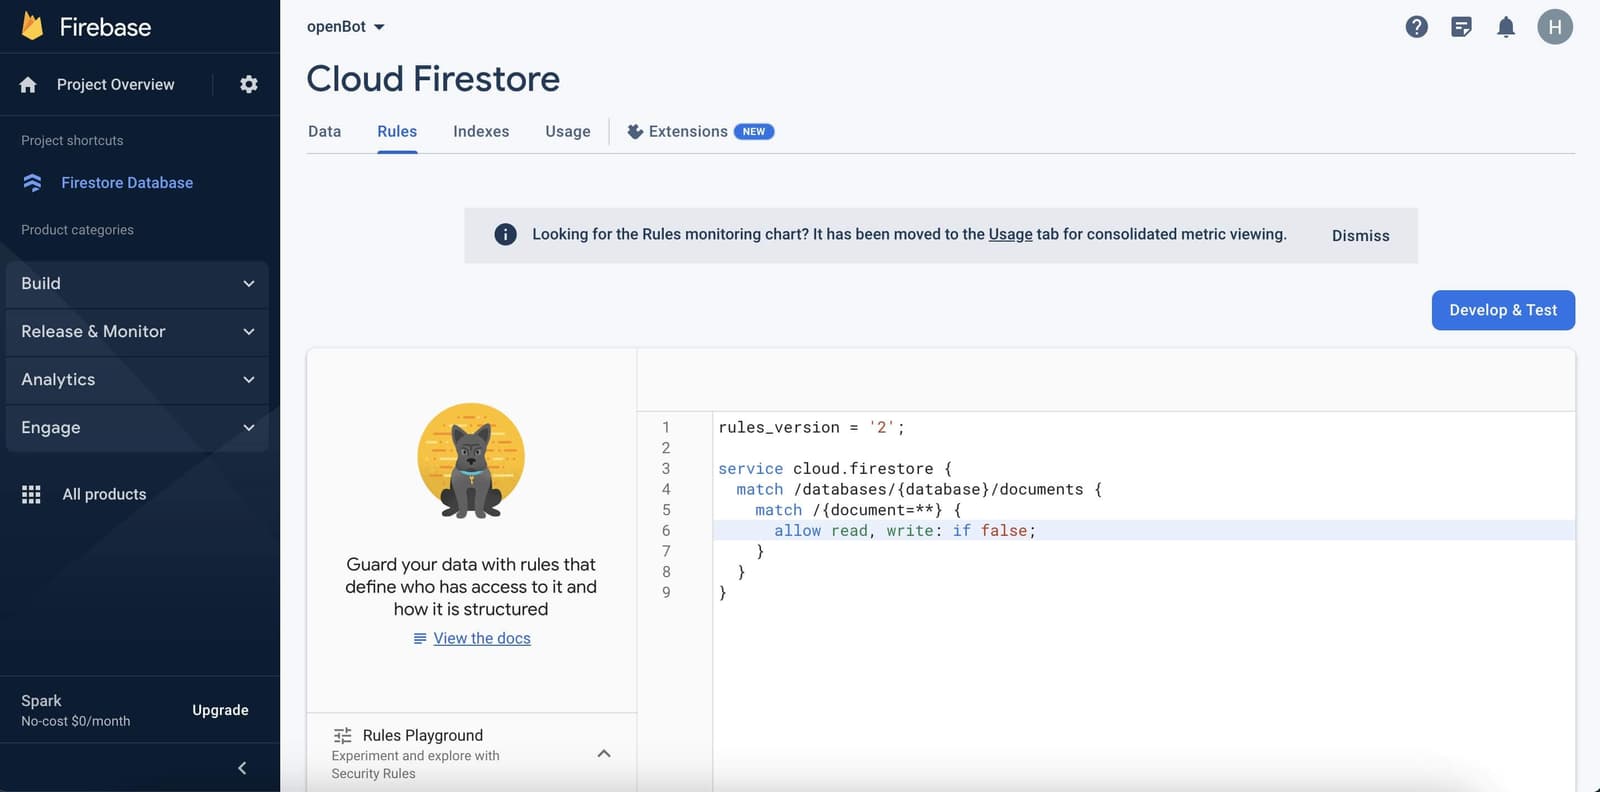This screenshot has height=792, width=1600.
Task: Click the Upgrade plan button
Action: (x=220, y=710)
